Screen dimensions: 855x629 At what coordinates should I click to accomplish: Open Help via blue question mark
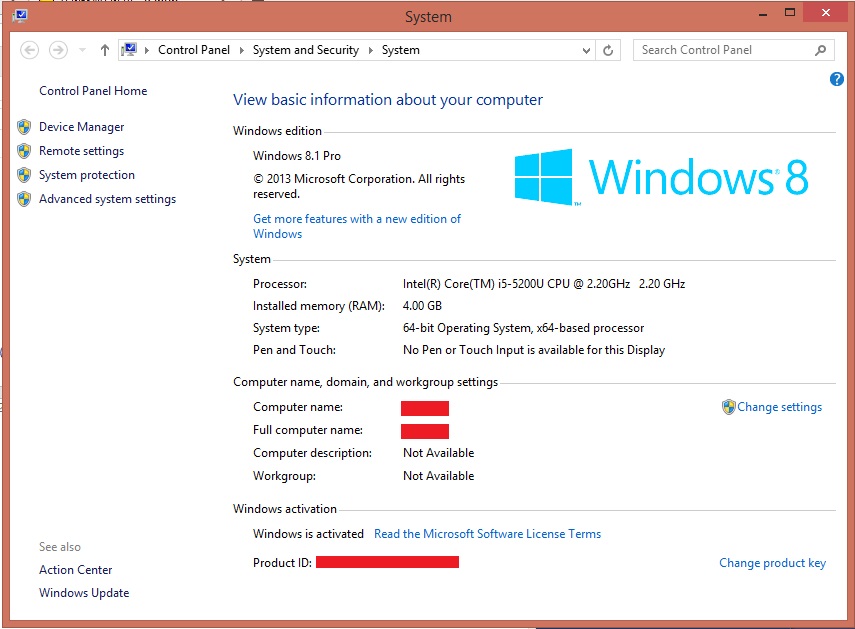(x=836, y=79)
